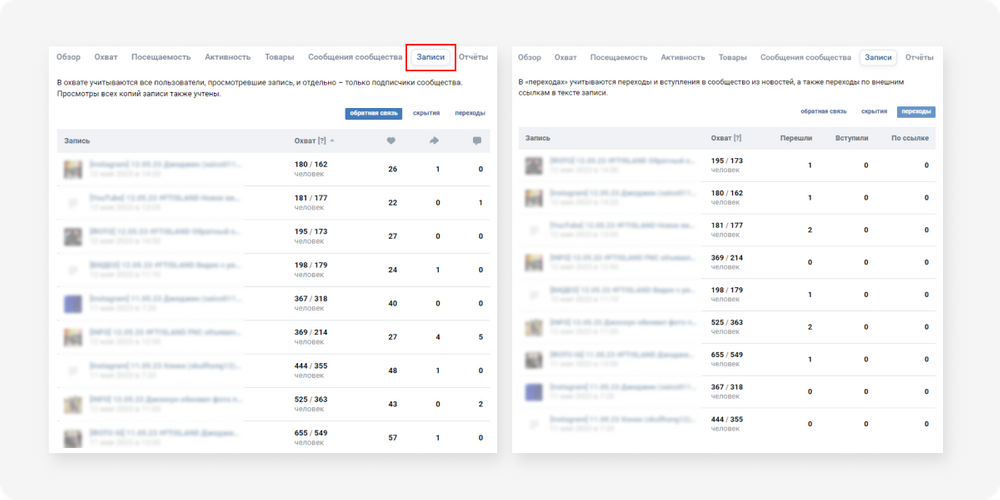Click 'переходы' filter link in left panel
1000x500 pixels.
point(470,113)
